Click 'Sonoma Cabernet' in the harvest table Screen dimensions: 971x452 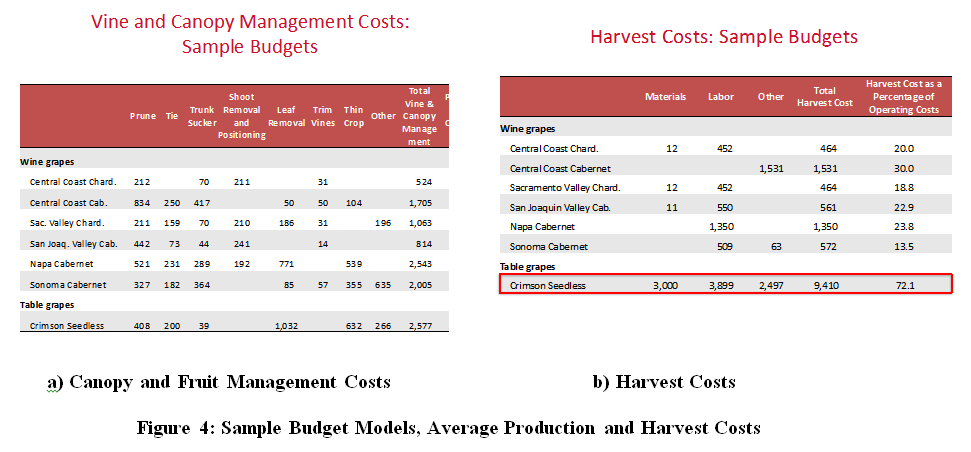click(549, 246)
